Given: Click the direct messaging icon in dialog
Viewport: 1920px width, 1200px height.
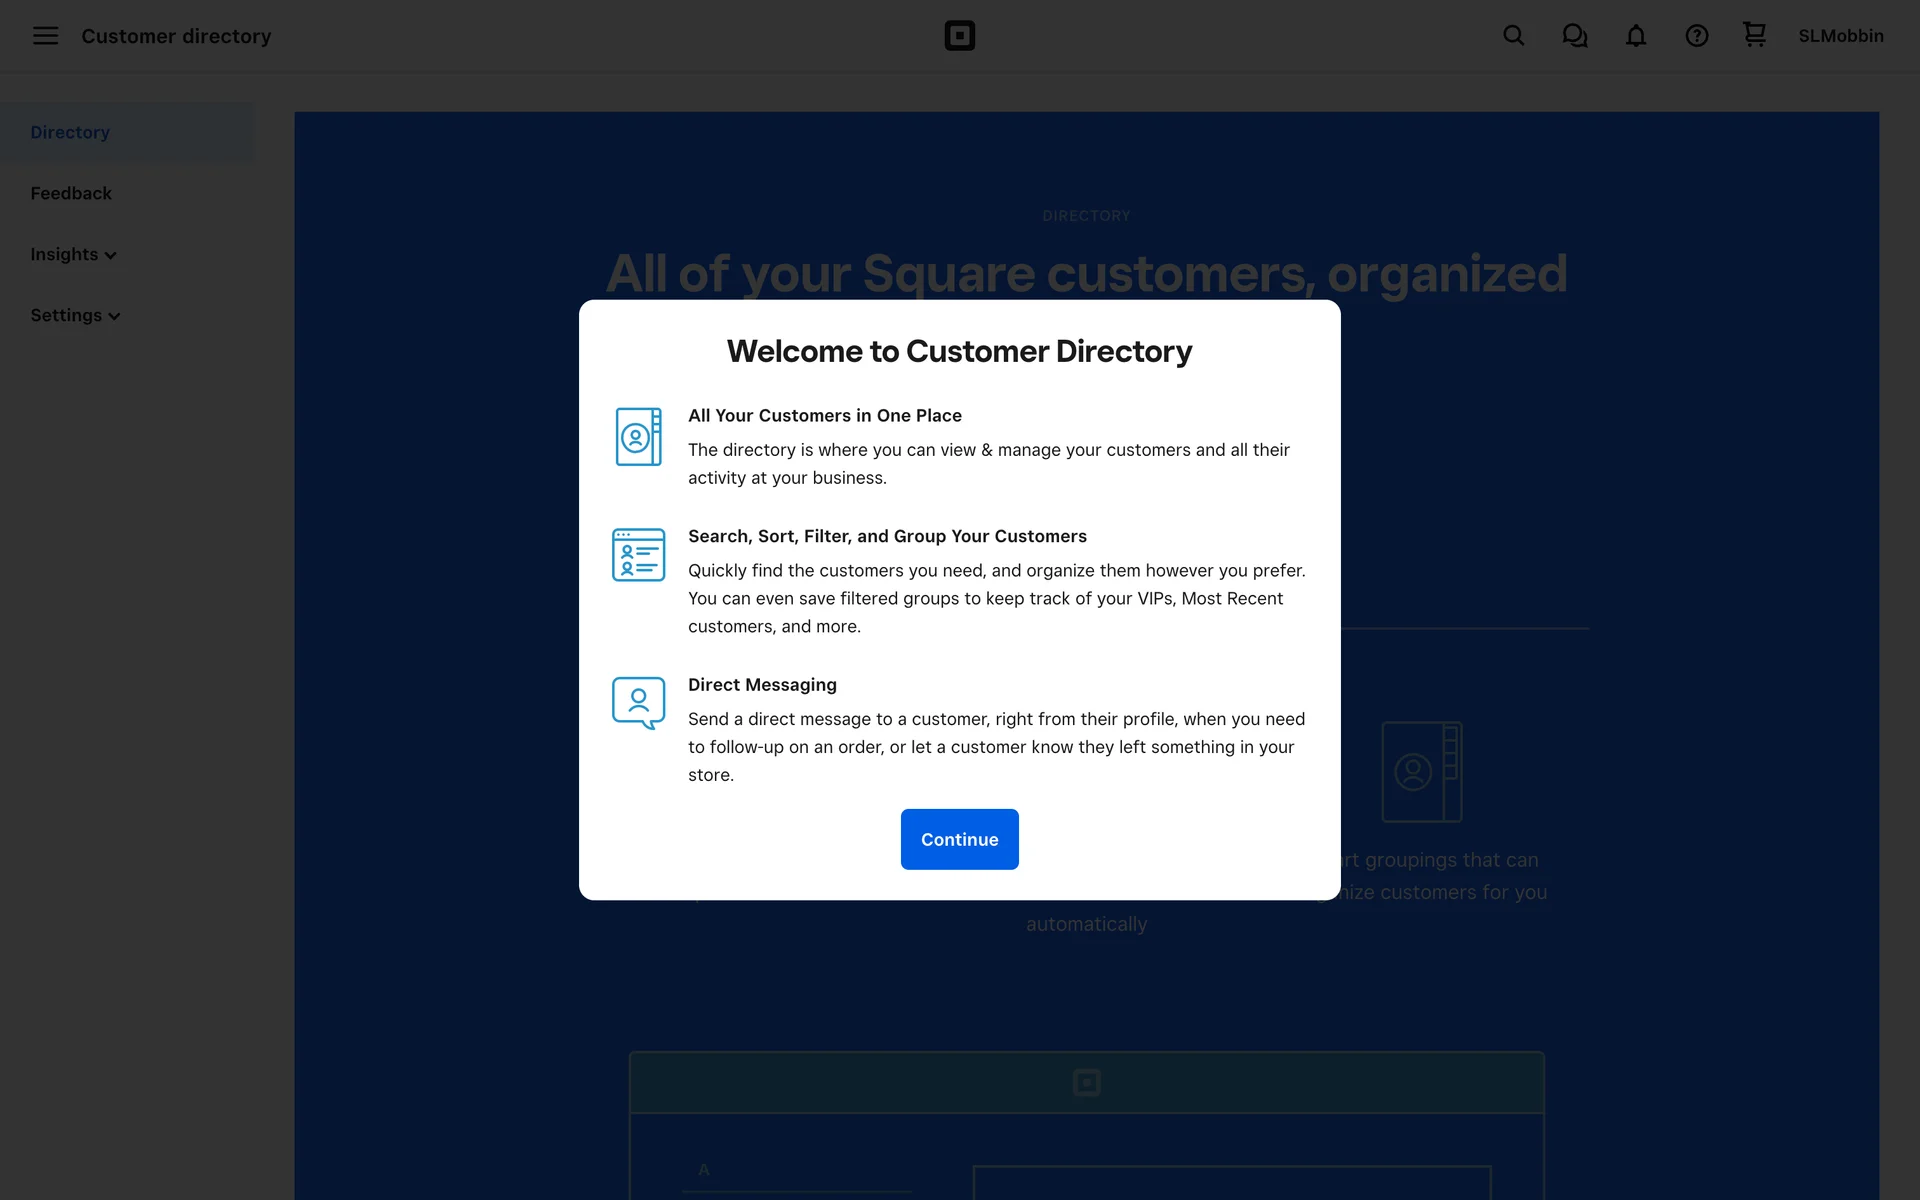Looking at the screenshot, I should click(x=638, y=703).
